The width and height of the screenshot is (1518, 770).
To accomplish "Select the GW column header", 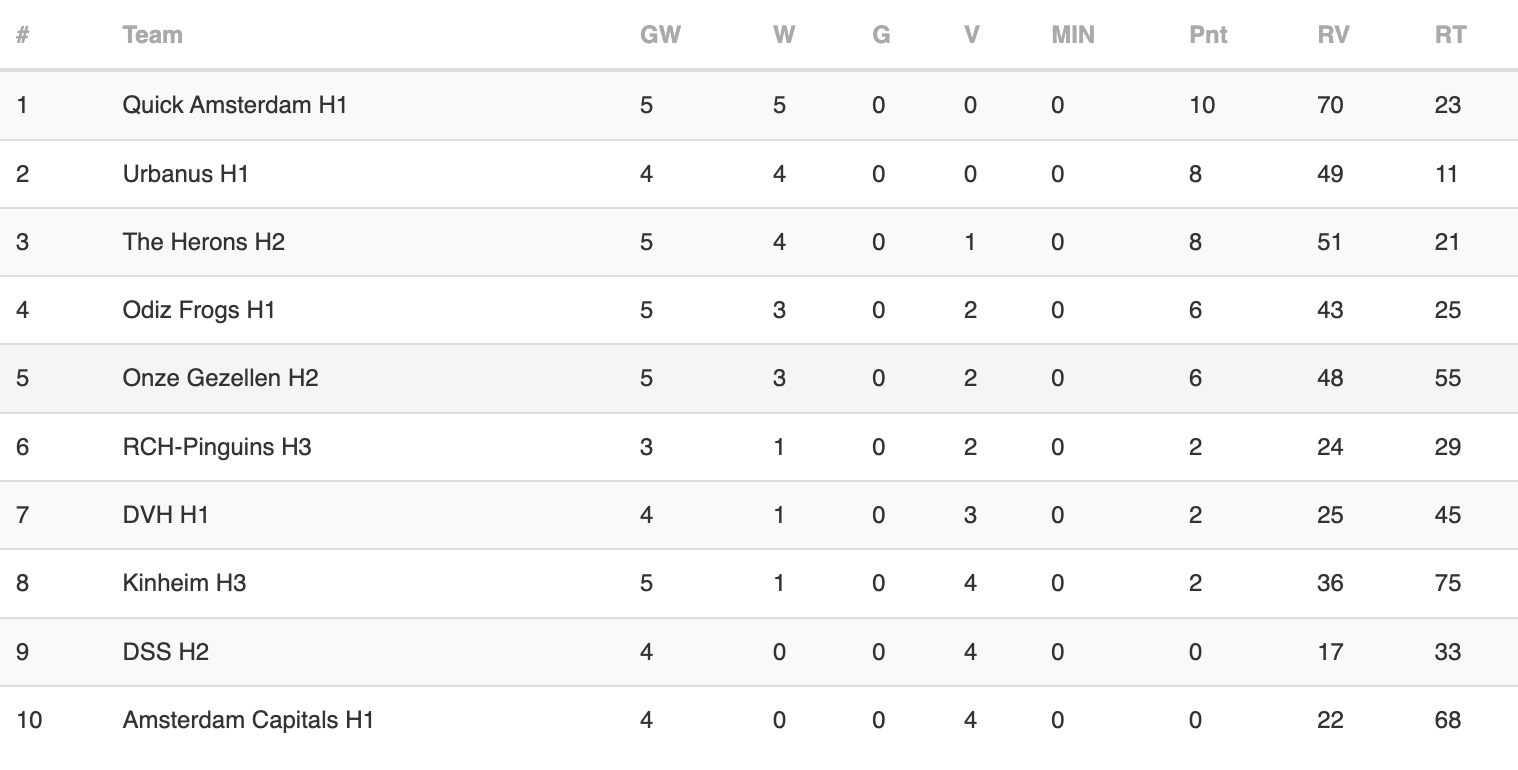I will [660, 35].
